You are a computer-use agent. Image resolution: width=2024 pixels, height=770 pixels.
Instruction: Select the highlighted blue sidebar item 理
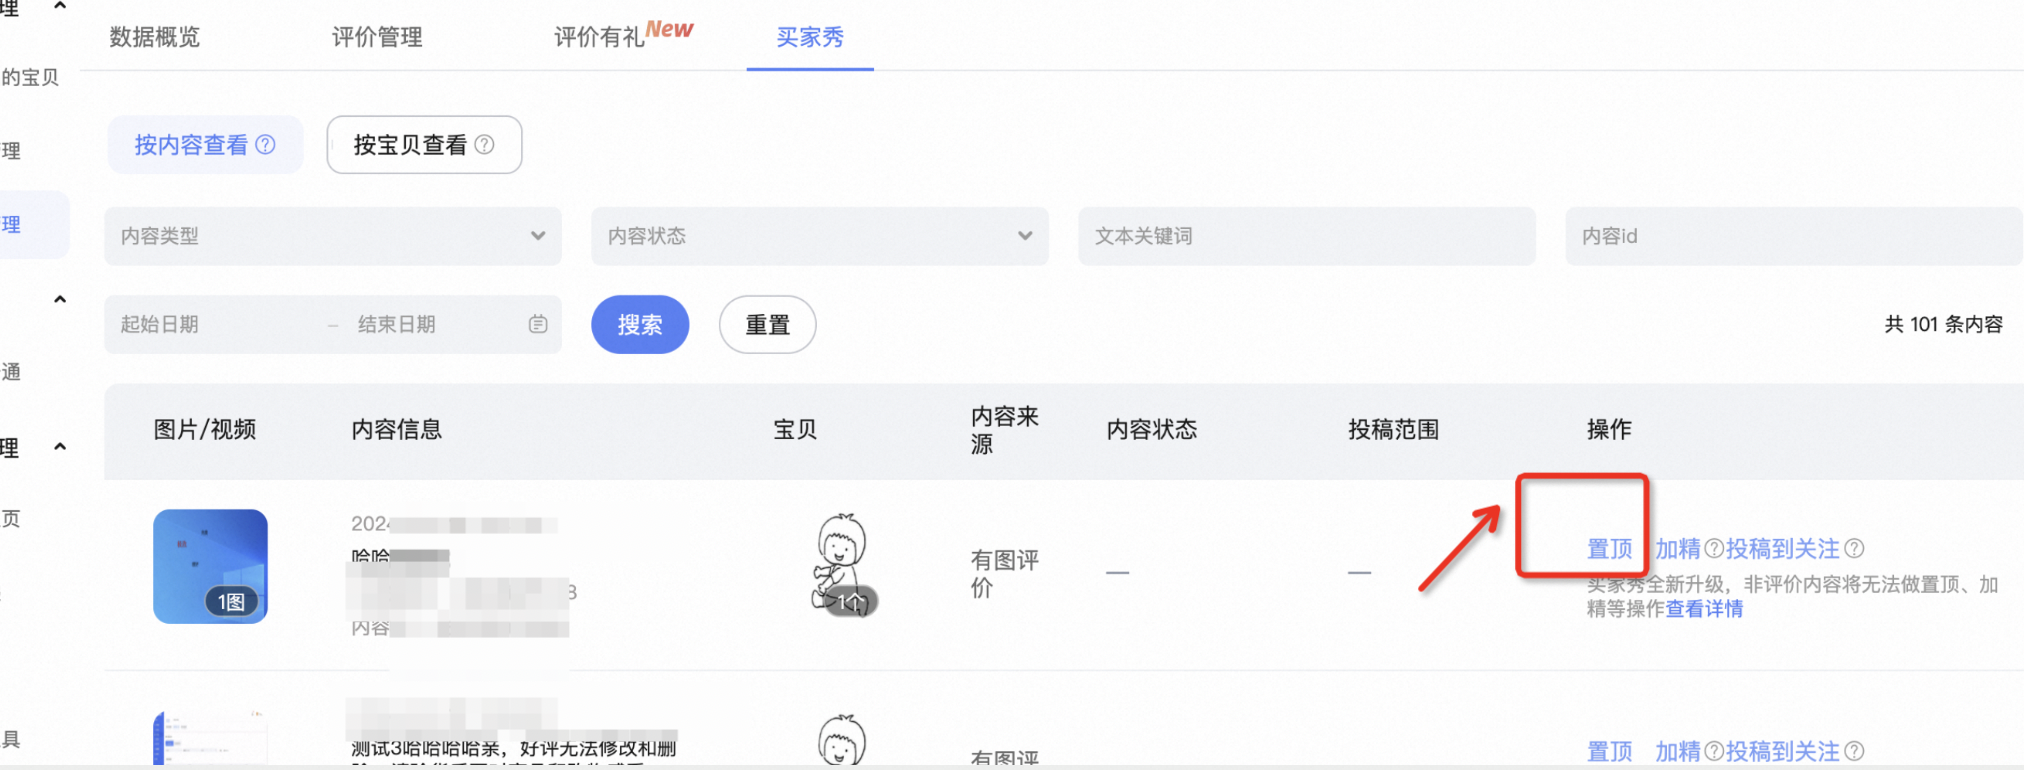coord(33,225)
